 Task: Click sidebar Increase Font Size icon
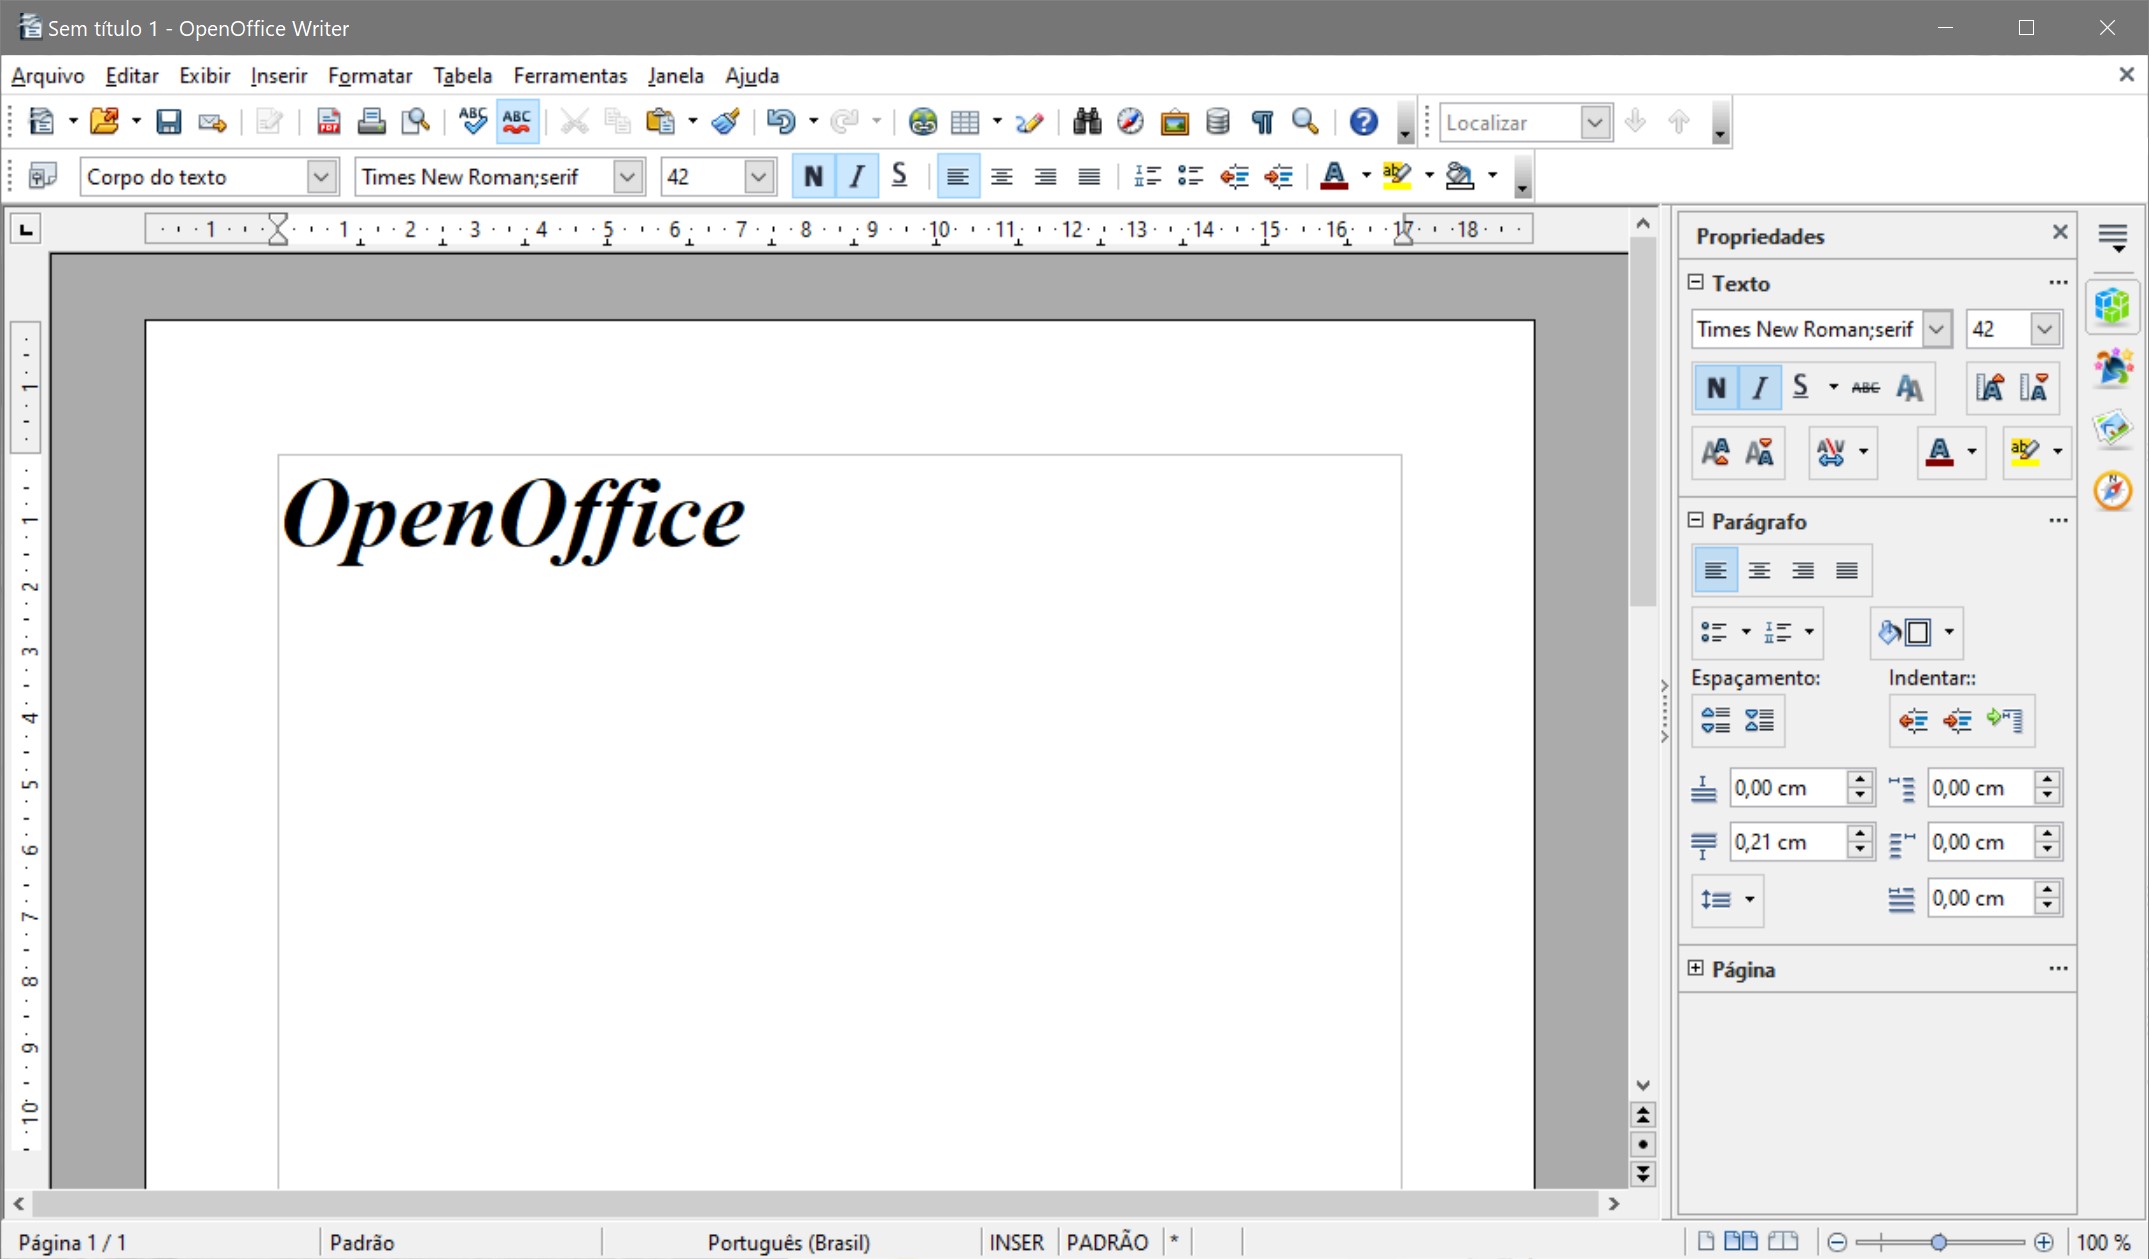pyautogui.click(x=1990, y=388)
